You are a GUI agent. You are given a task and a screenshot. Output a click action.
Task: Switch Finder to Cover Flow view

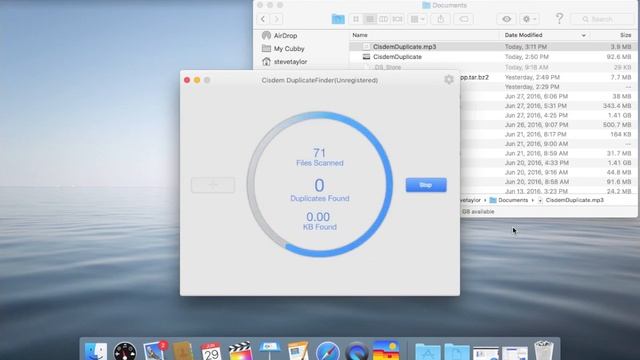(x=397, y=19)
